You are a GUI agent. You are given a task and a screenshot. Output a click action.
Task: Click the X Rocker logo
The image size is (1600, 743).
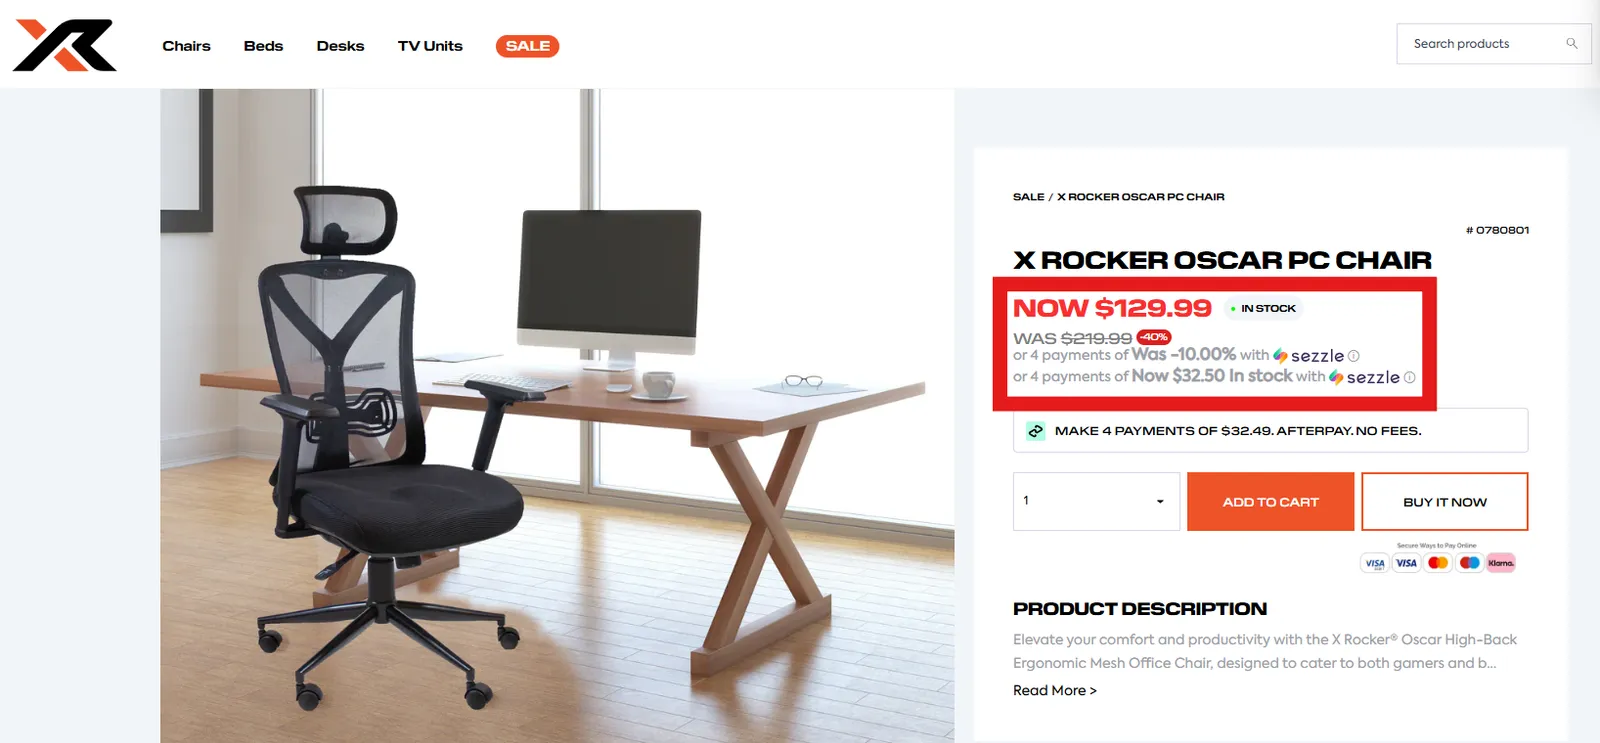65,45
